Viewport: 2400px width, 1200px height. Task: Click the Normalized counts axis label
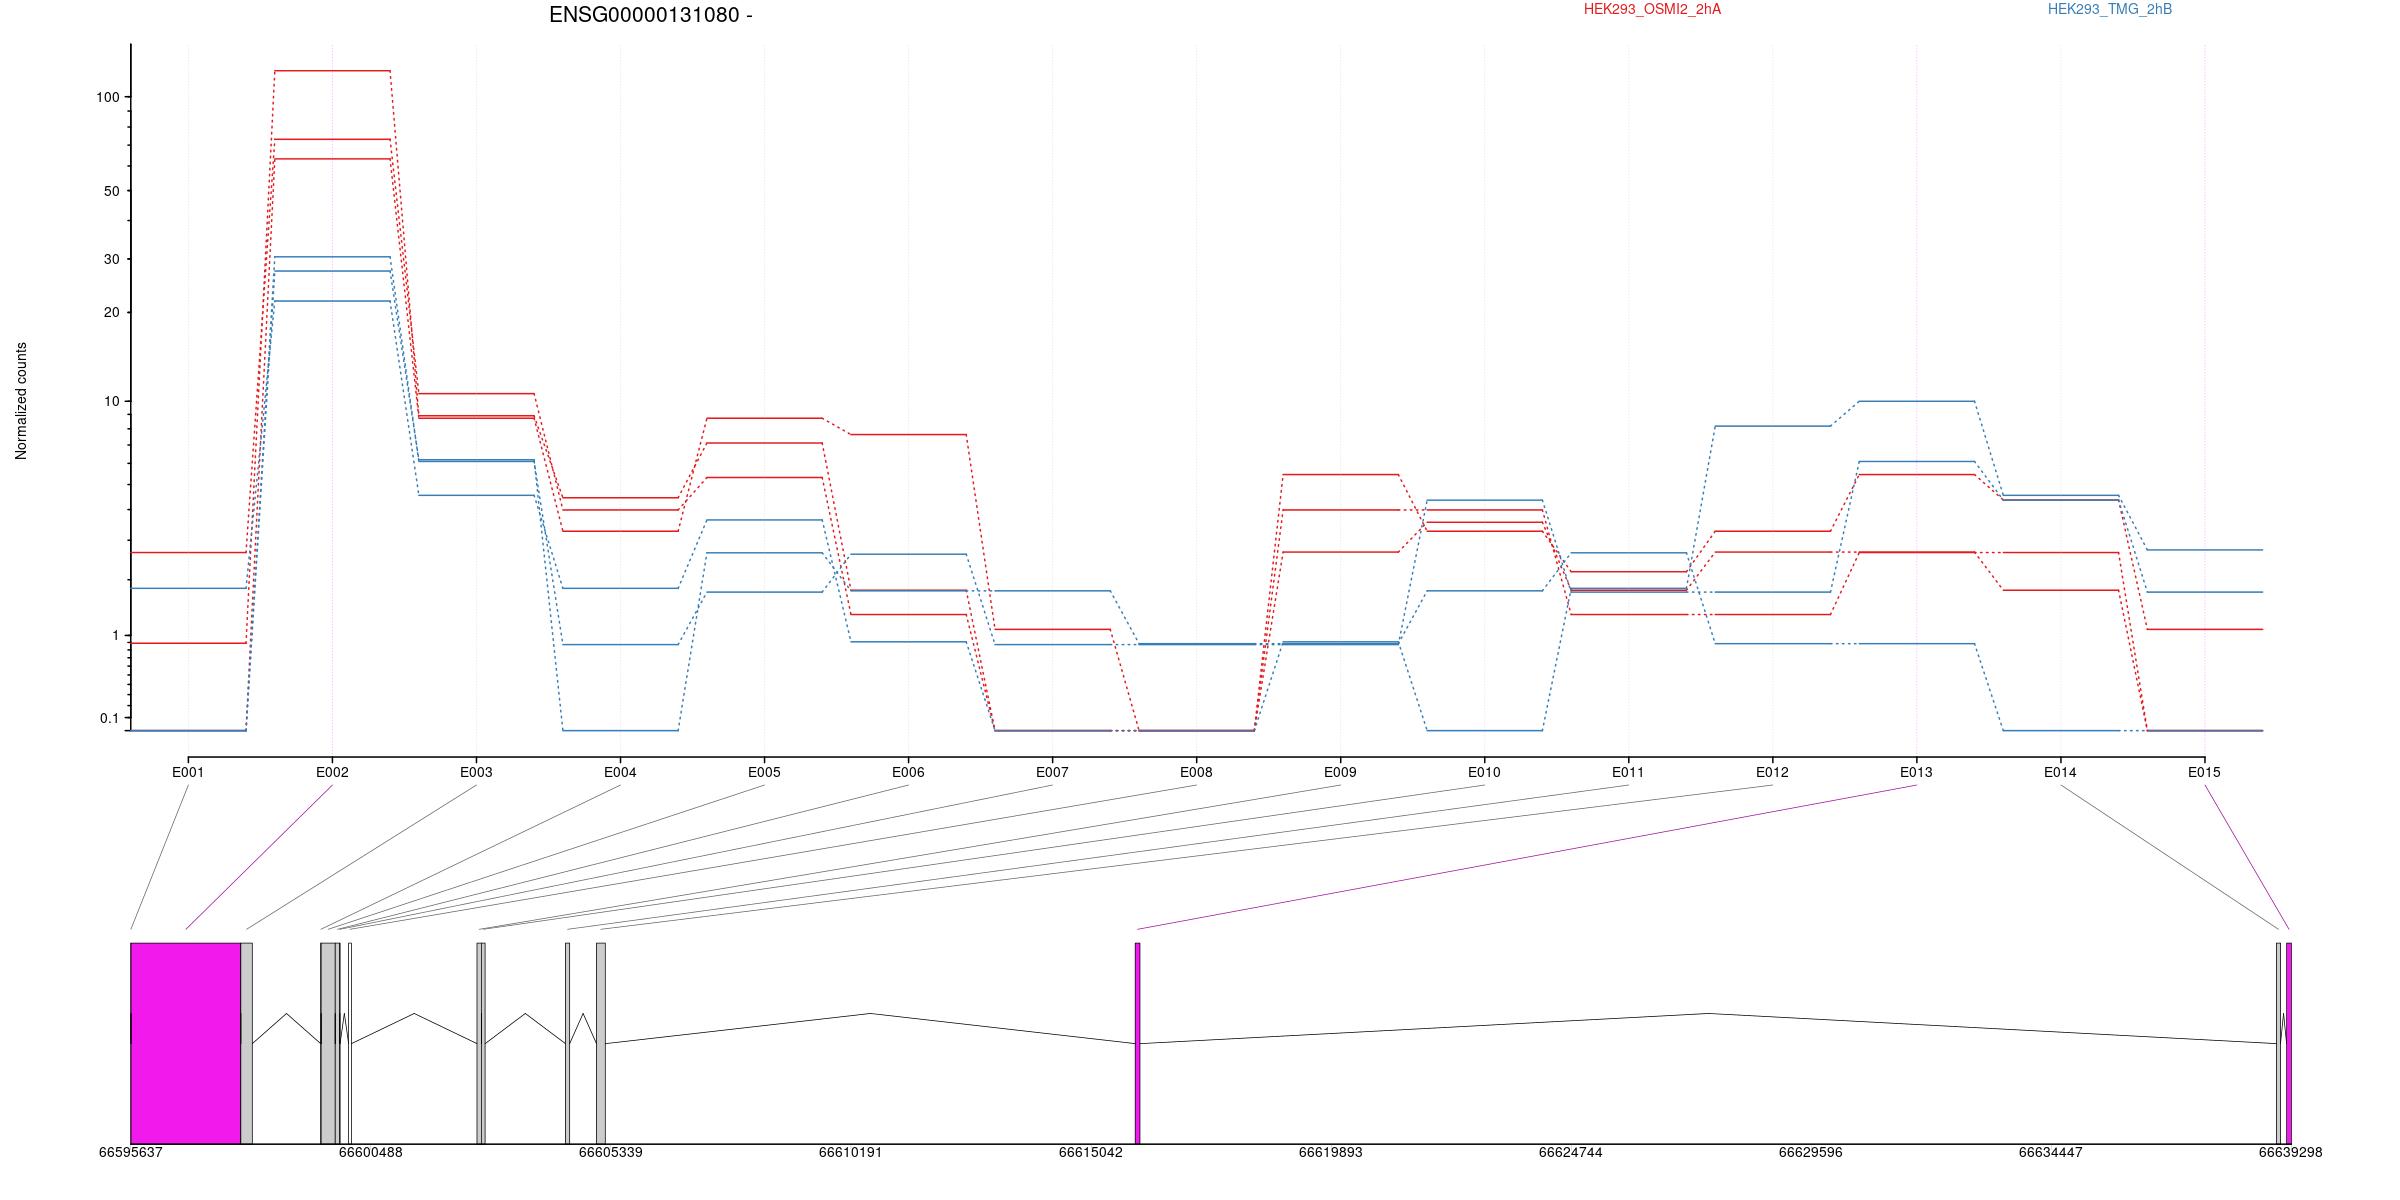(21, 401)
